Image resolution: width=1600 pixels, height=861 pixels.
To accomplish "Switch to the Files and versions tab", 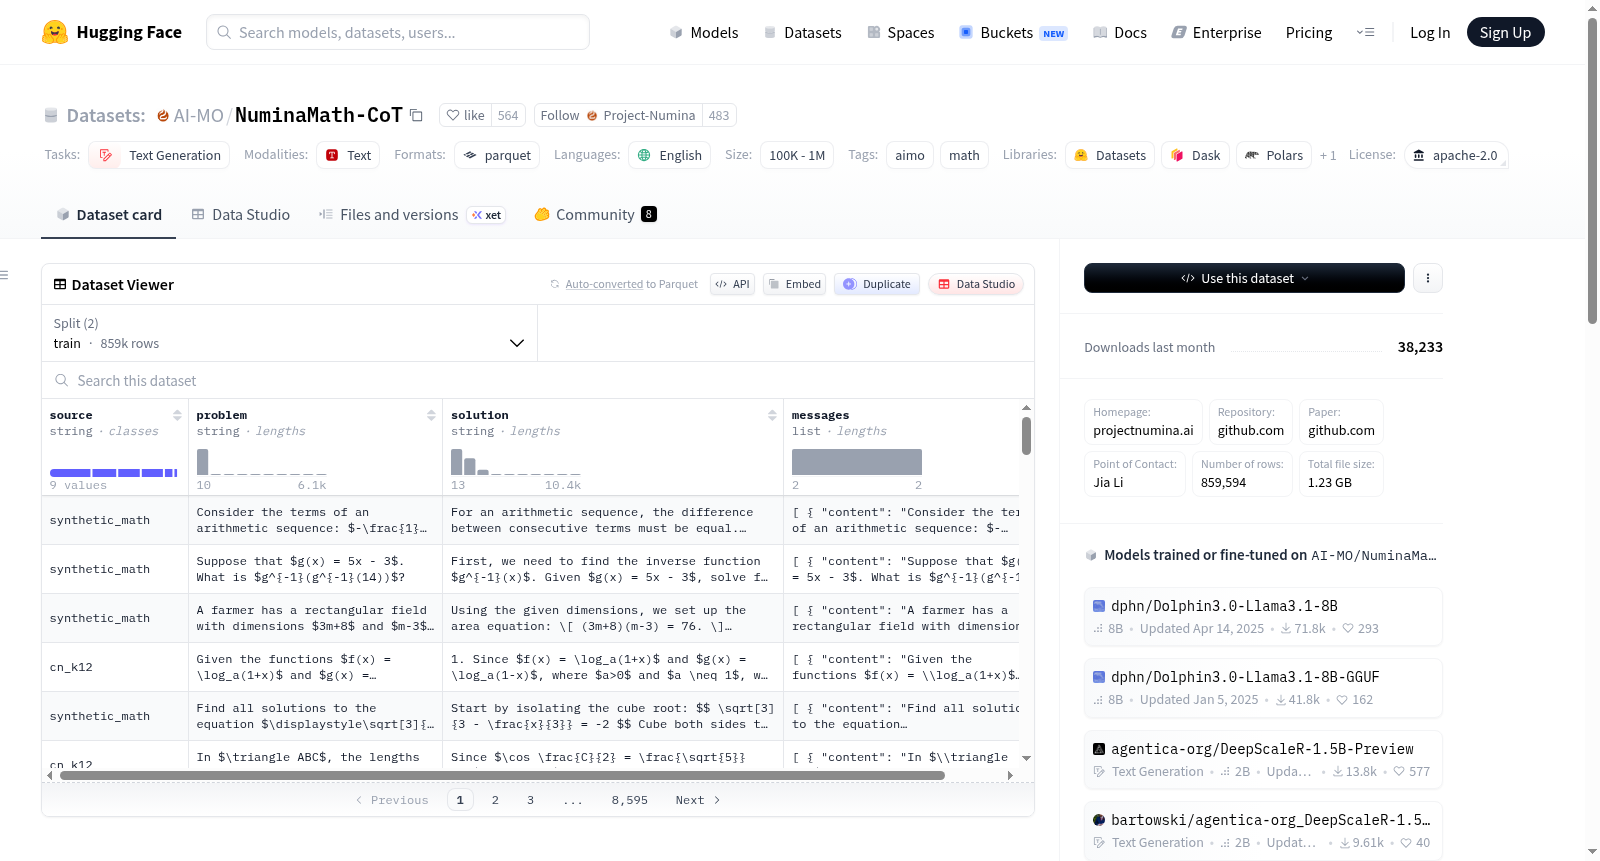I will click(412, 214).
